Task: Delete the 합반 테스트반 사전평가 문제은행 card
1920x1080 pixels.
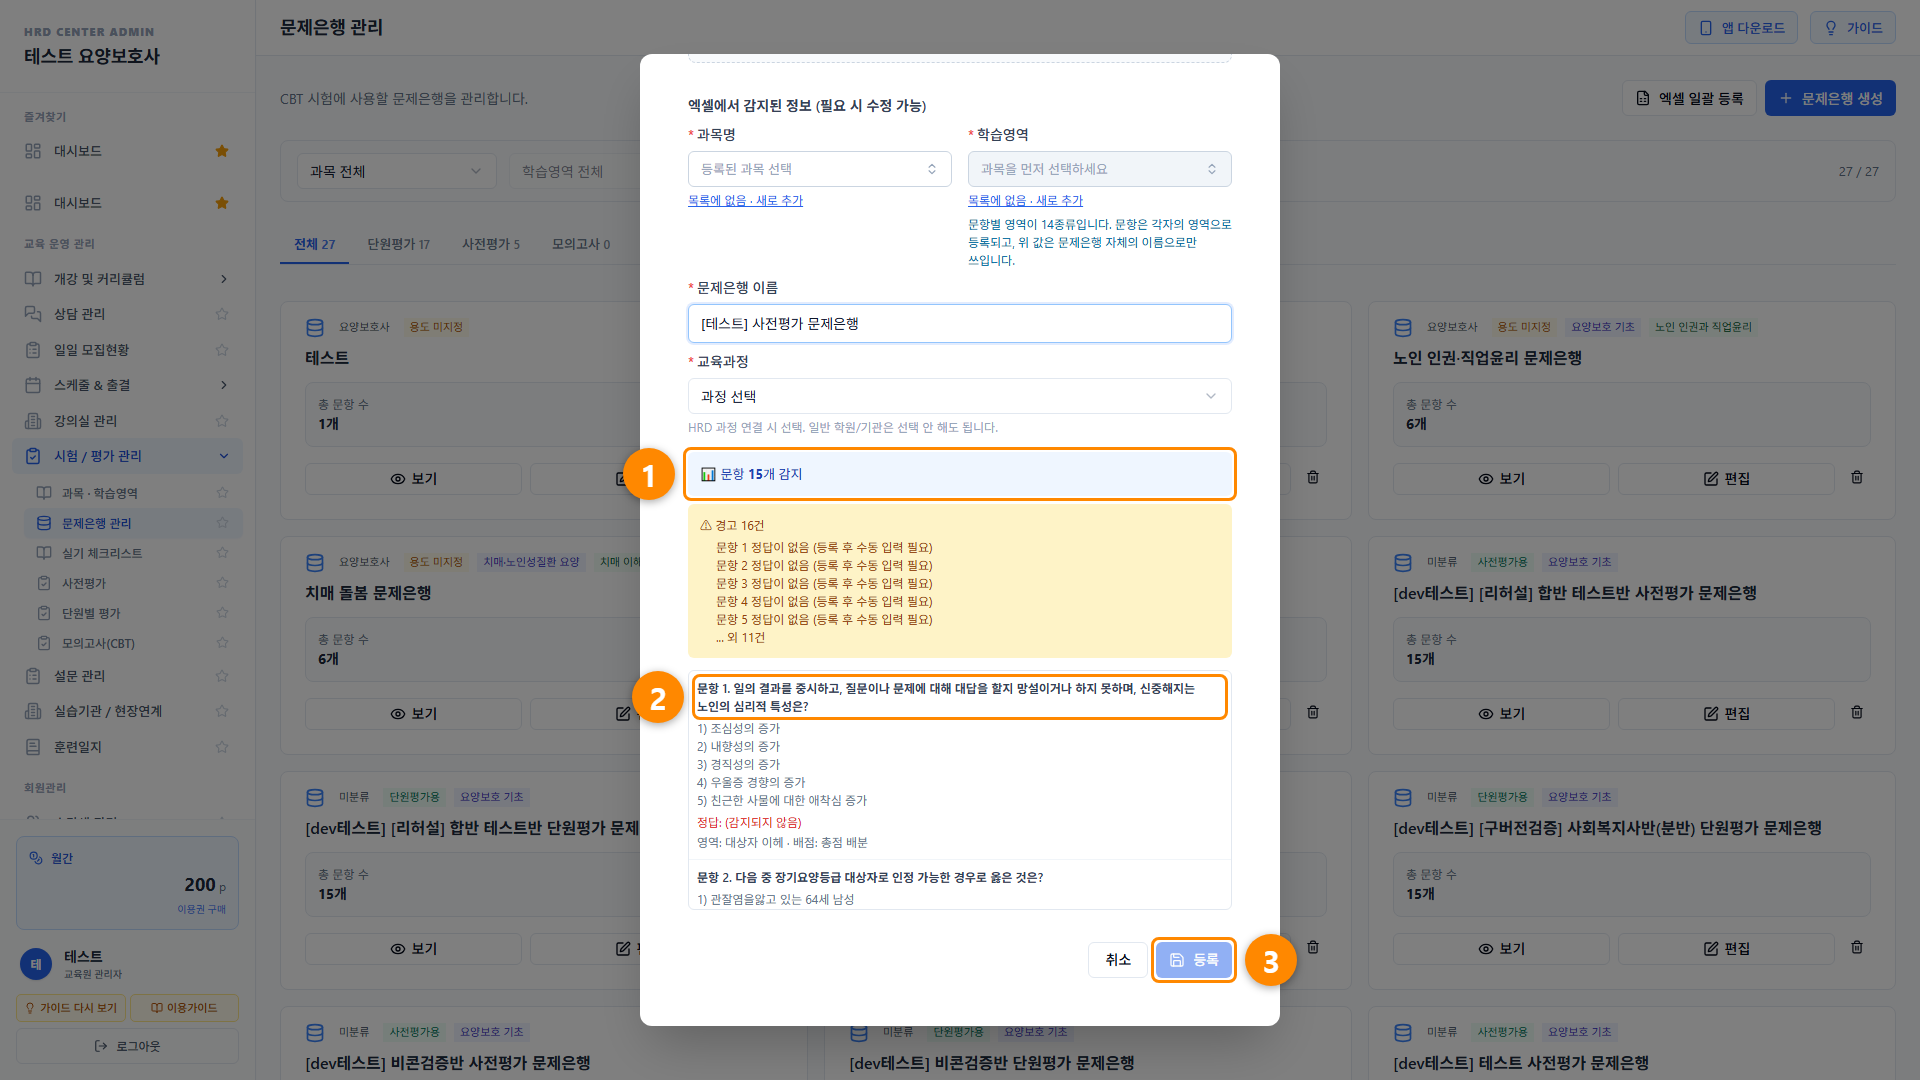Action: click(x=1857, y=713)
